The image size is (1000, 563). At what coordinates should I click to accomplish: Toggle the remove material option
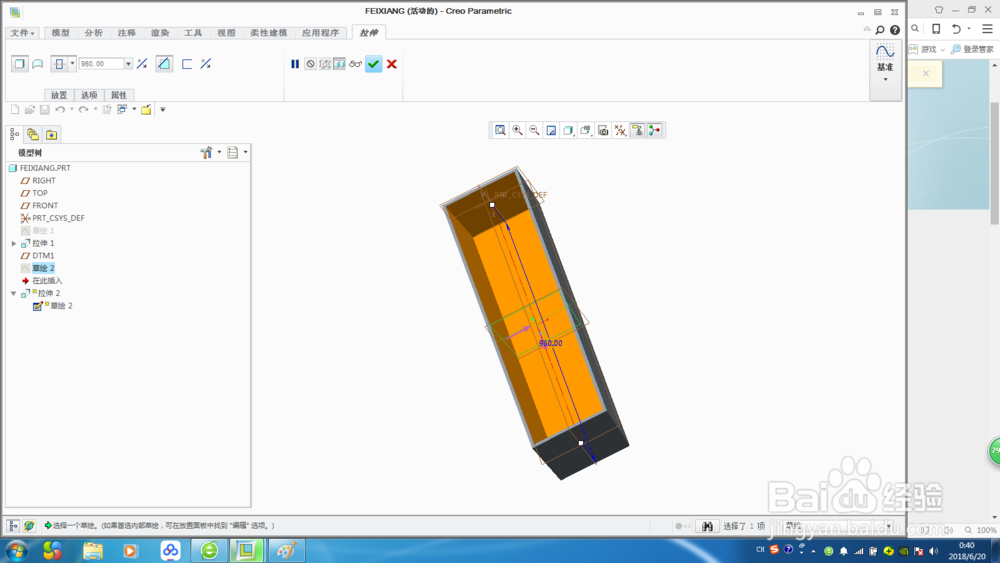click(164, 64)
